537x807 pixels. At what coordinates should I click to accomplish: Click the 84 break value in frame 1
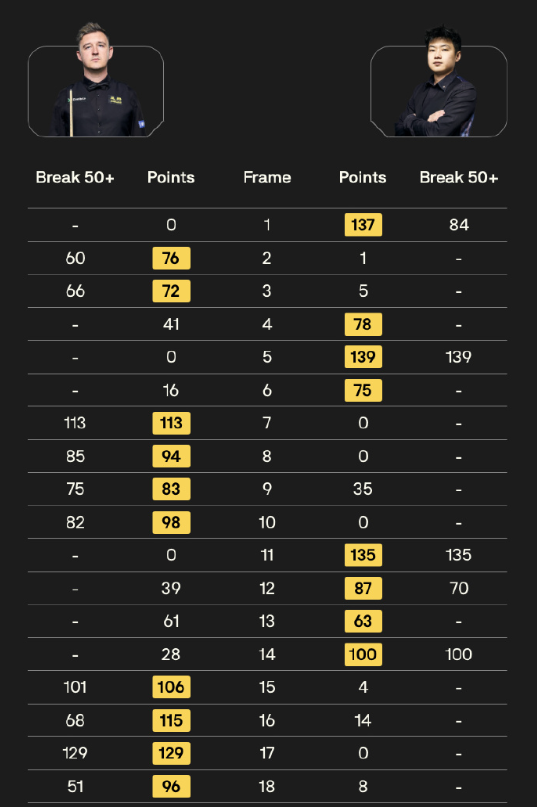pyautogui.click(x=459, y=225)
